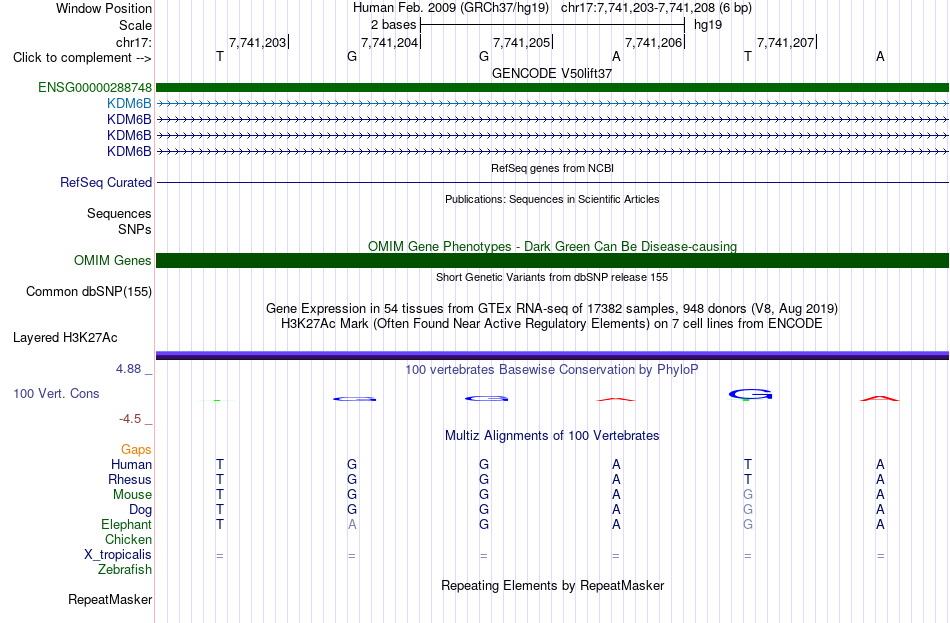Click chr17:7,741,203-7,741,208 position text

tap(656, 8)
